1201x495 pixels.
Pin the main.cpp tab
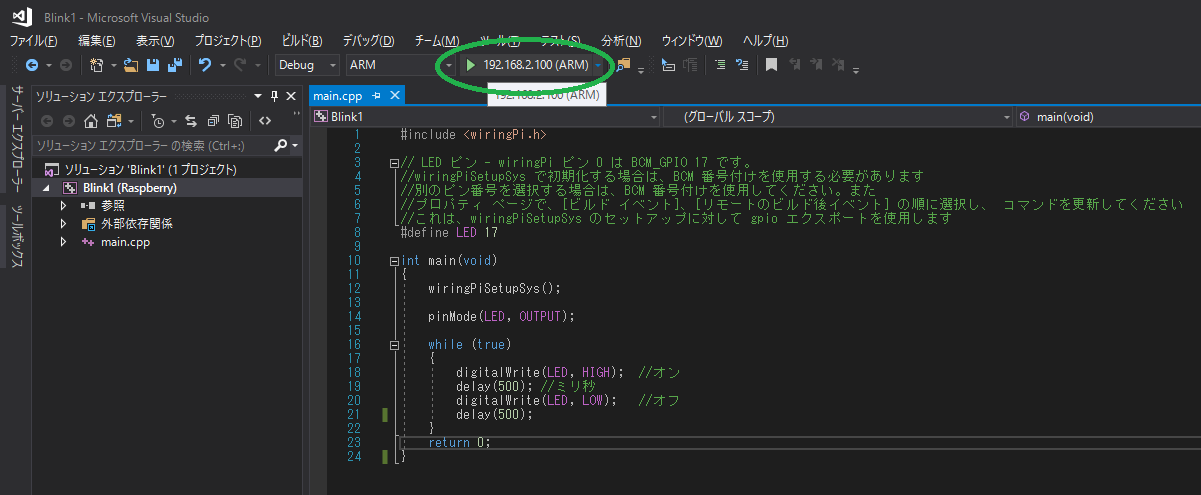tap(376, 96)
